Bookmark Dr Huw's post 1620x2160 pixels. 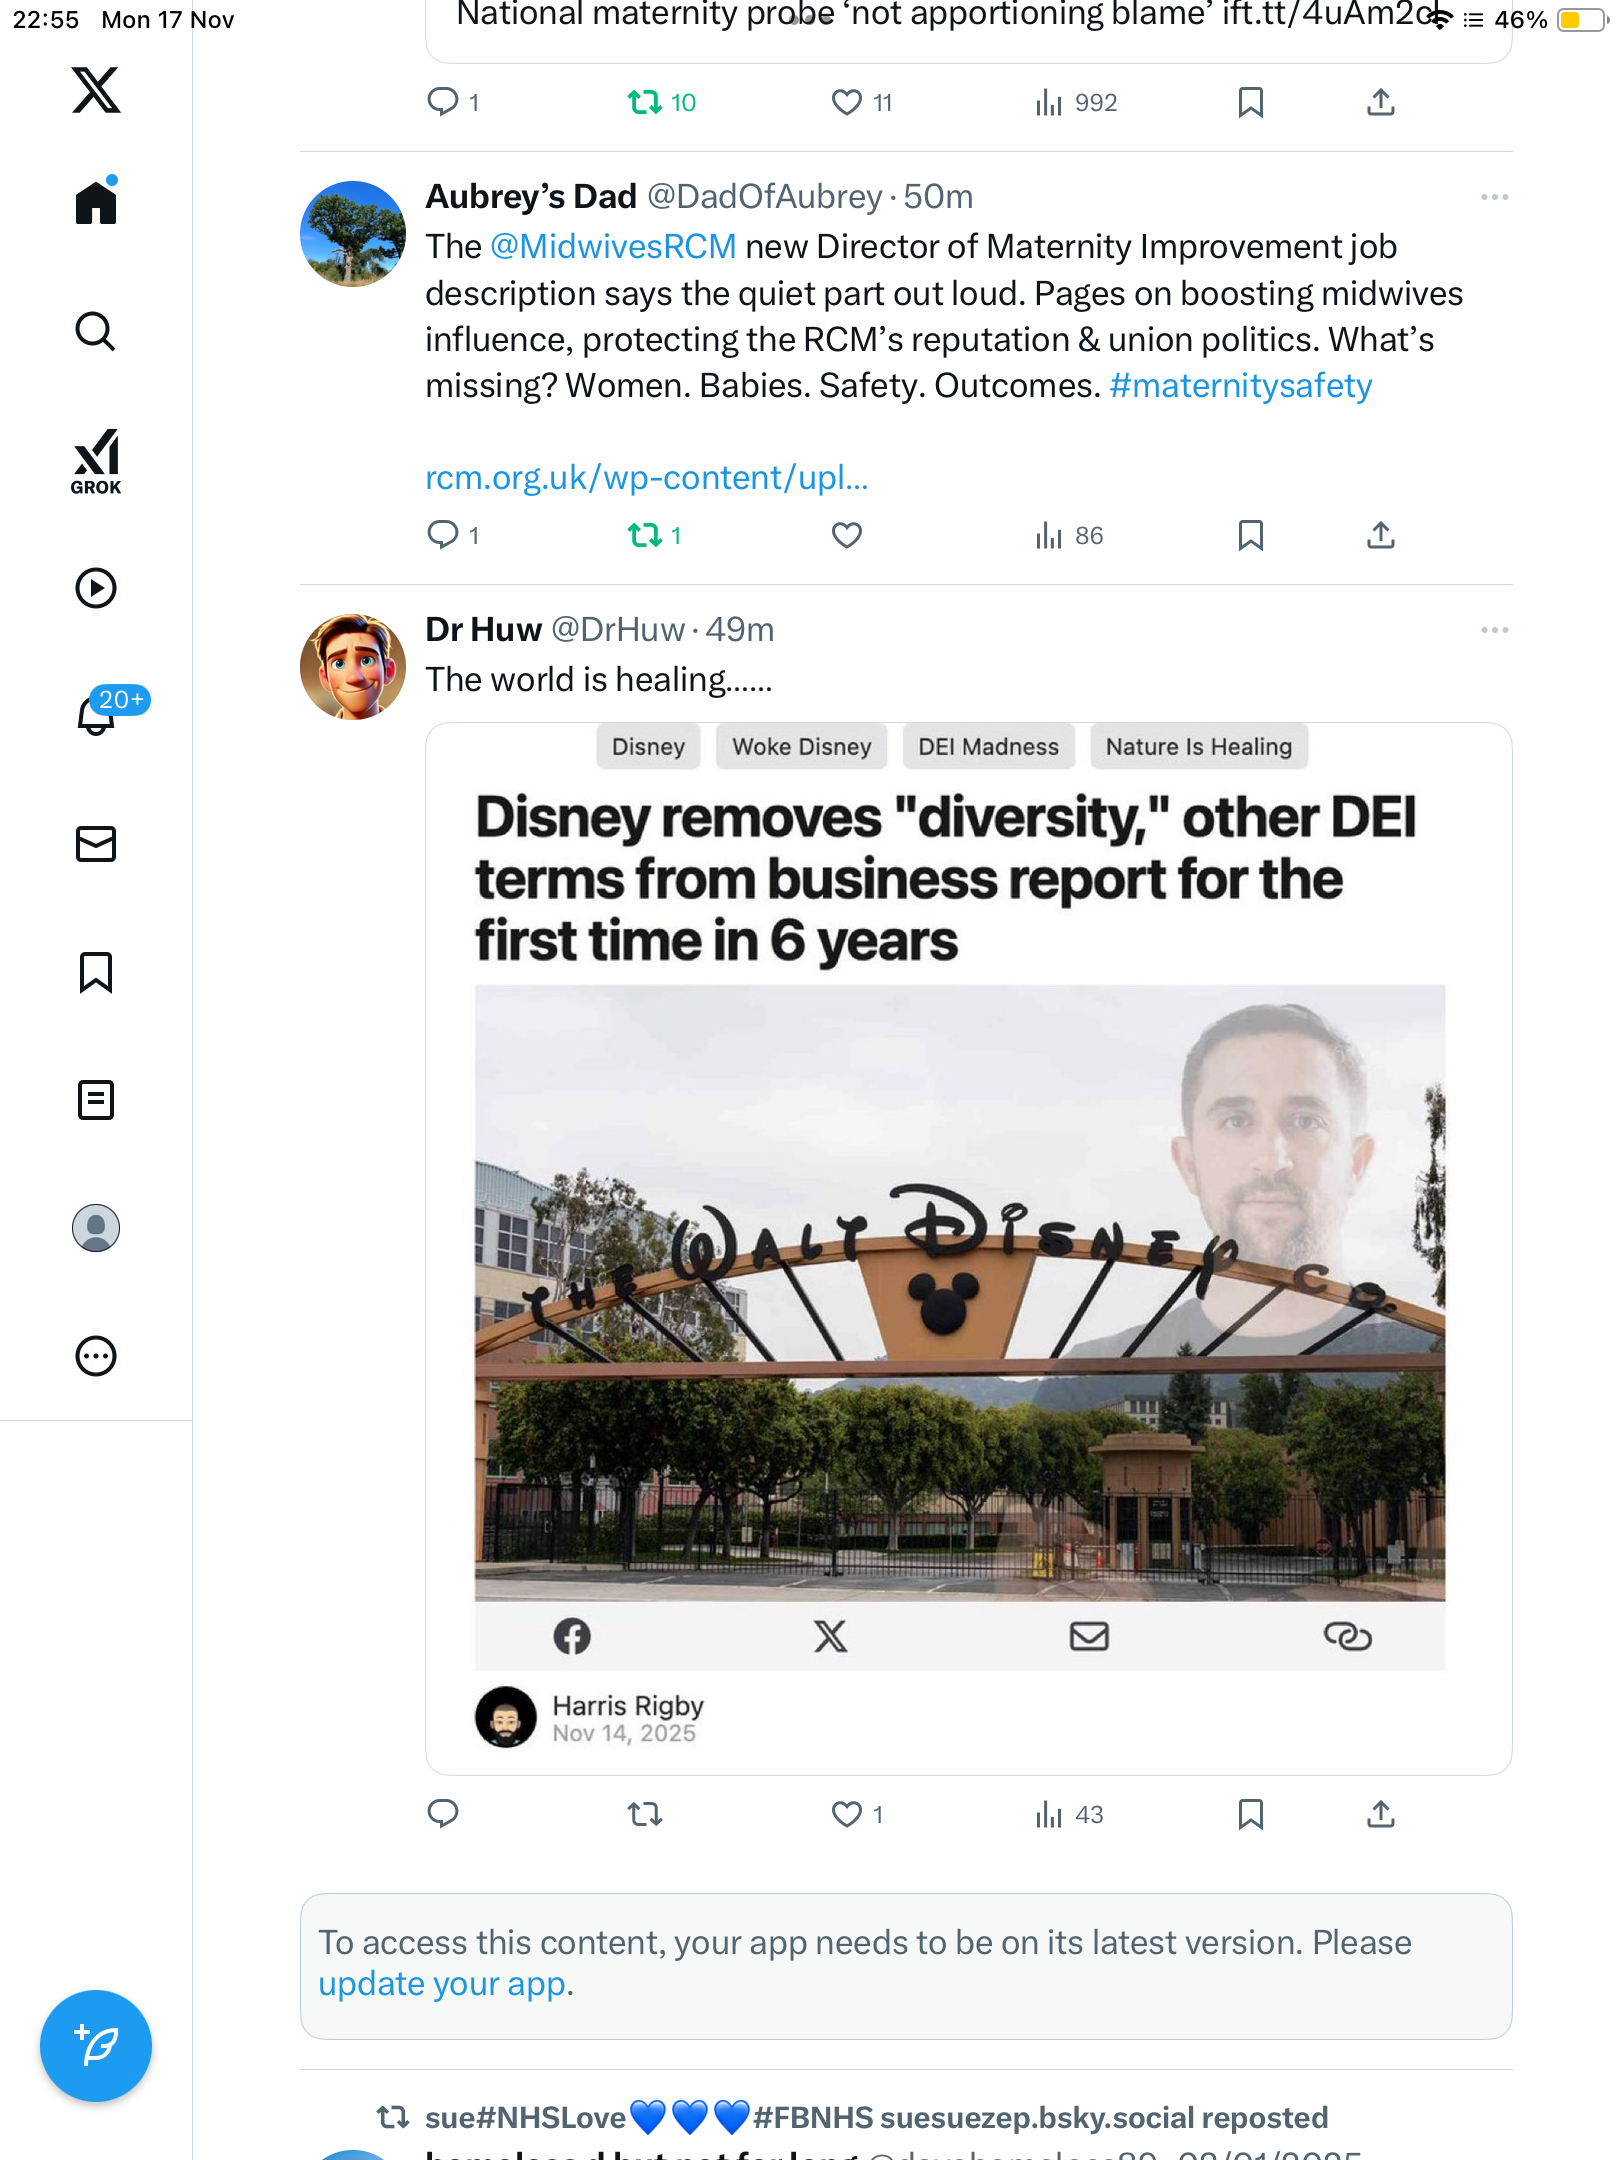click(1250, 1814)
